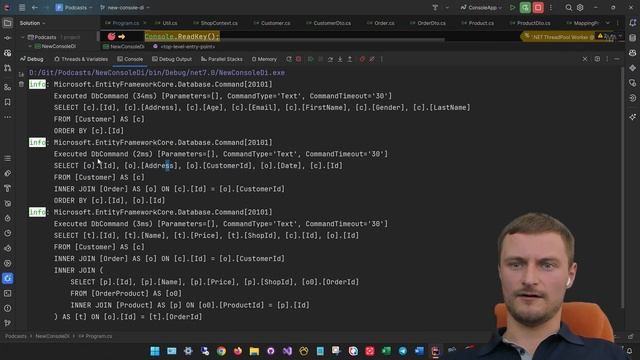Screen dimensions: 640x360
Task: Click the NewConsoleDi.exe path link
Action: point(157,73)
